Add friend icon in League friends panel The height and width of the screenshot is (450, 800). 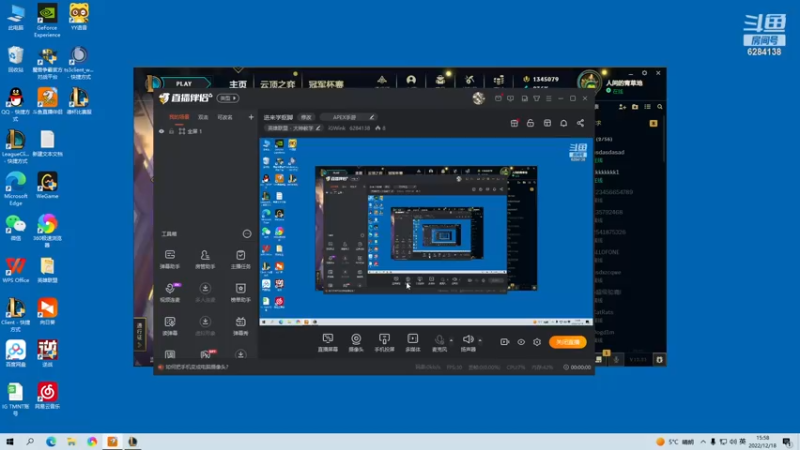click(622, 107)
